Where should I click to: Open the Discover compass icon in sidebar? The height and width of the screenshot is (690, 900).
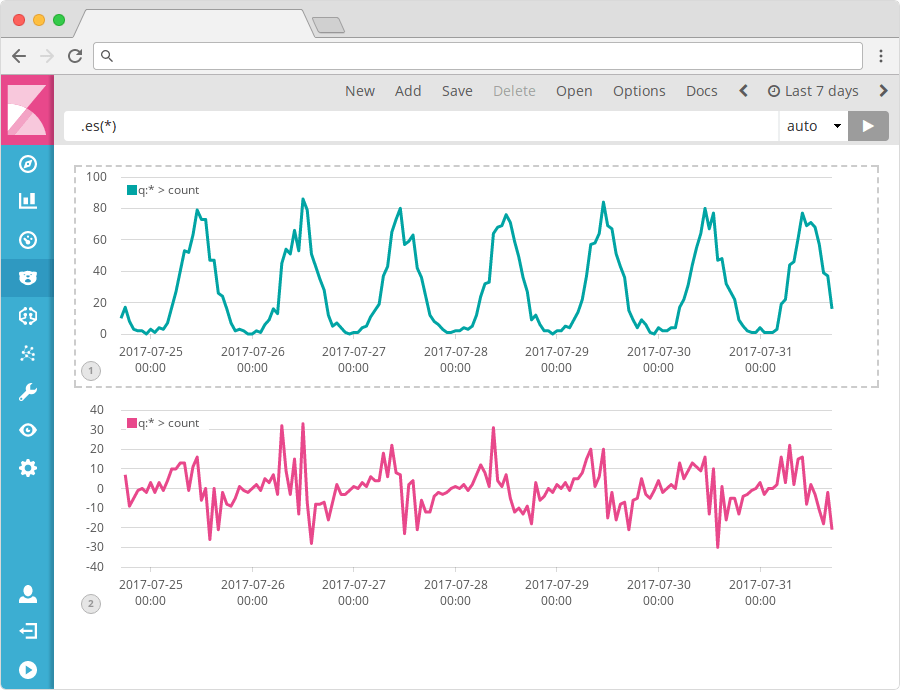coord(27,162)
